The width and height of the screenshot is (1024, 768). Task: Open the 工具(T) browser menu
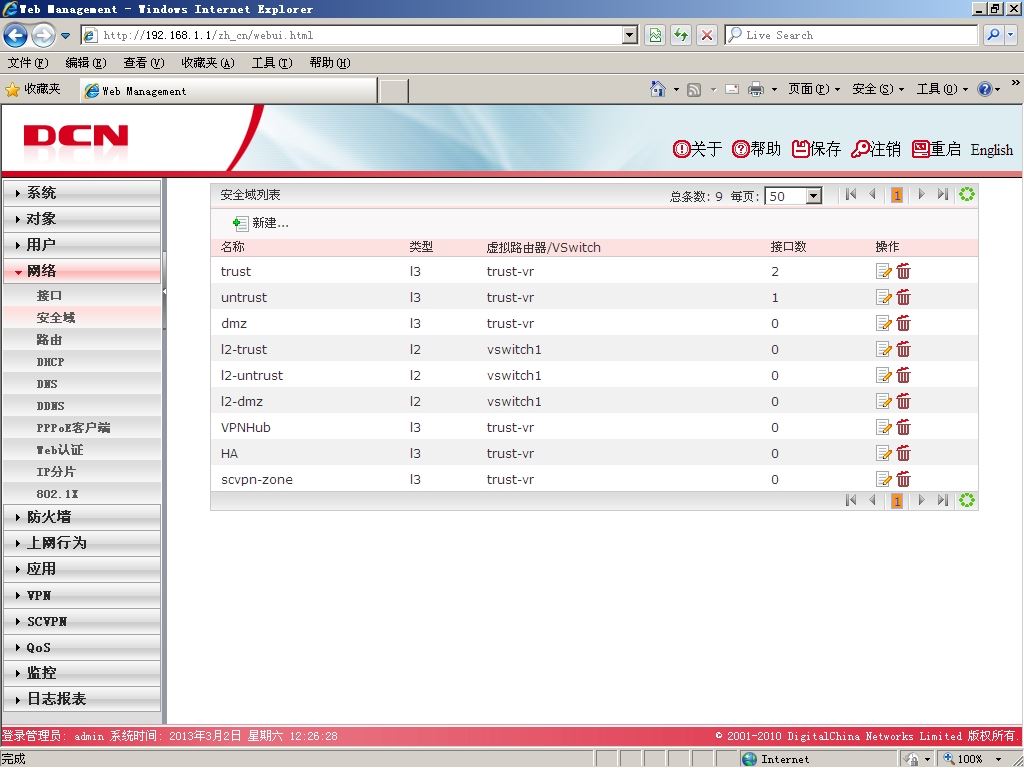point(272,63)
